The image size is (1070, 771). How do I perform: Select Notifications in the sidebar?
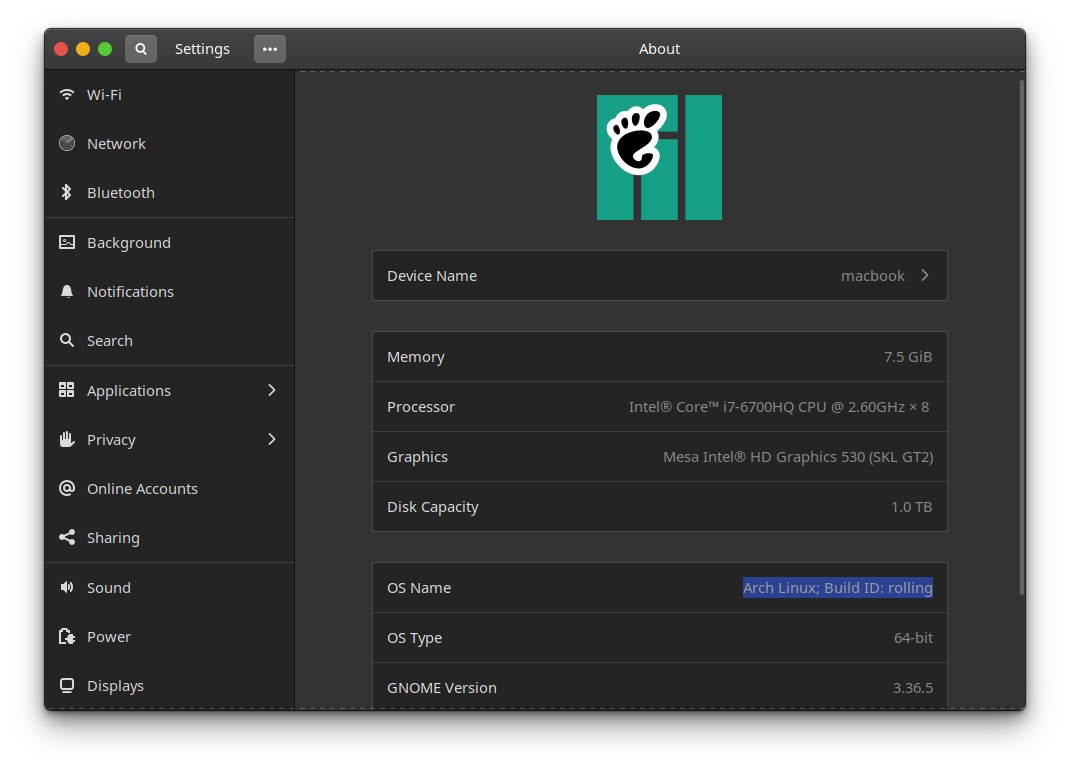tap(169, 292)
